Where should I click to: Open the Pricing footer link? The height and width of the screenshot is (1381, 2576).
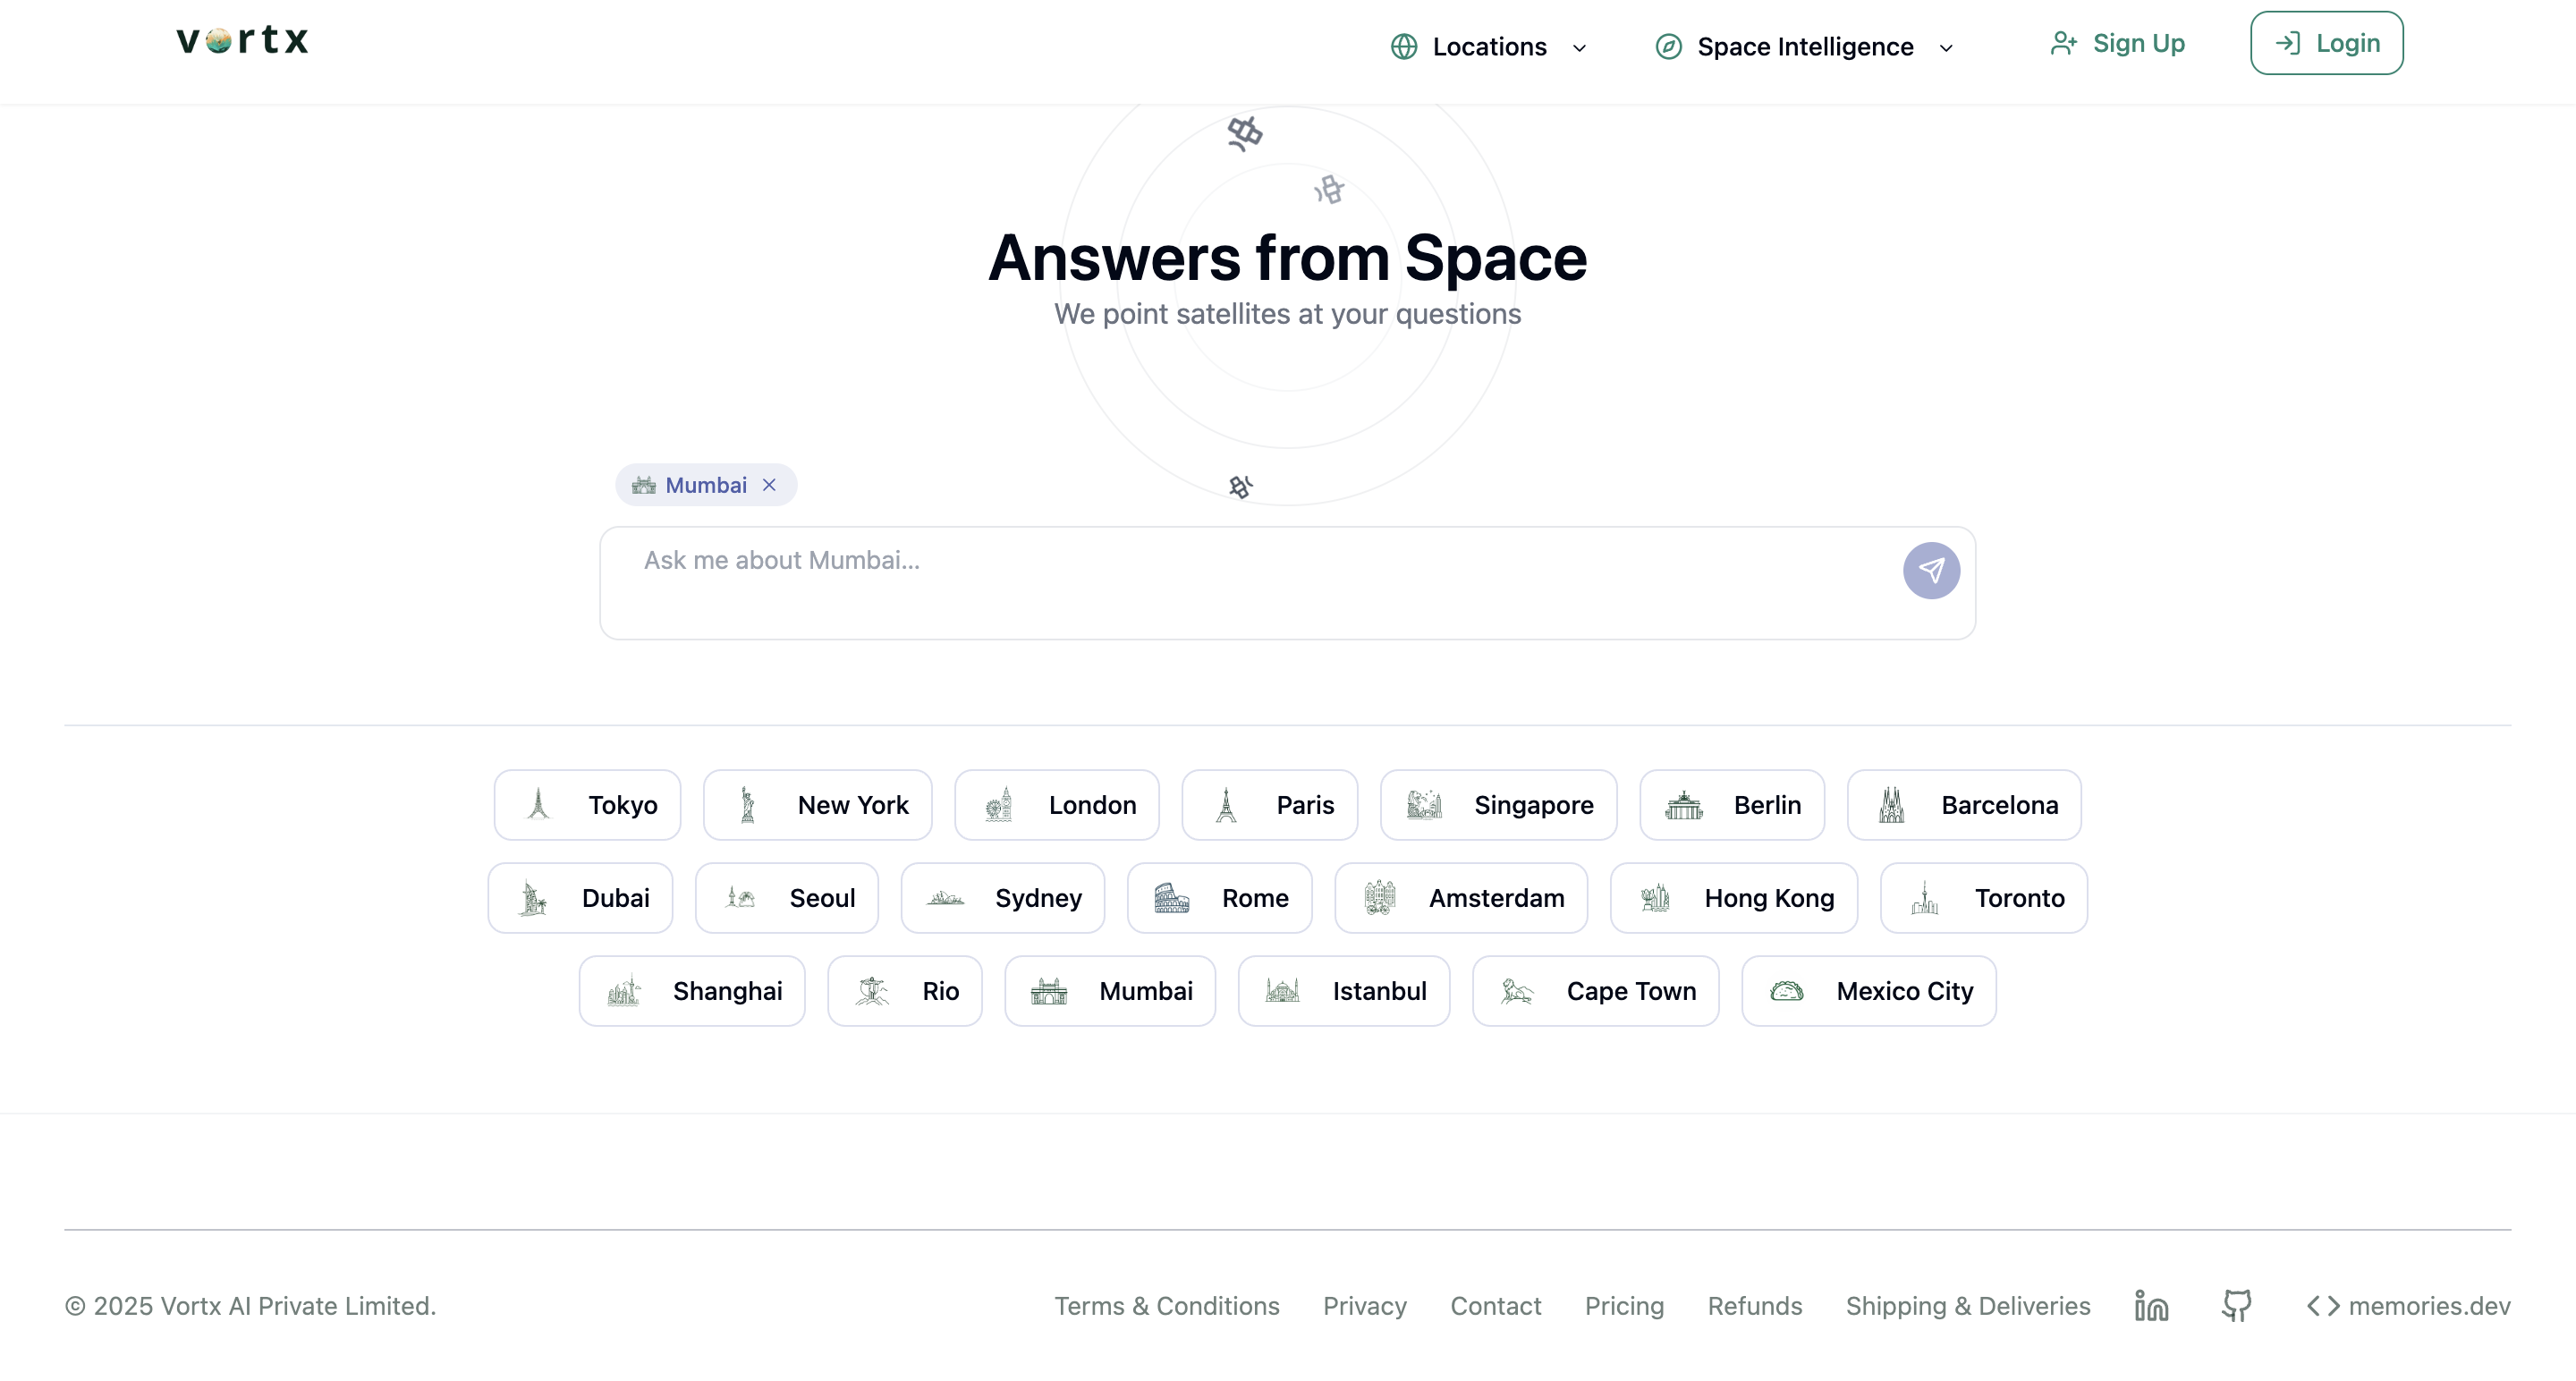pyautogui.click(x=1624, y=1306)
